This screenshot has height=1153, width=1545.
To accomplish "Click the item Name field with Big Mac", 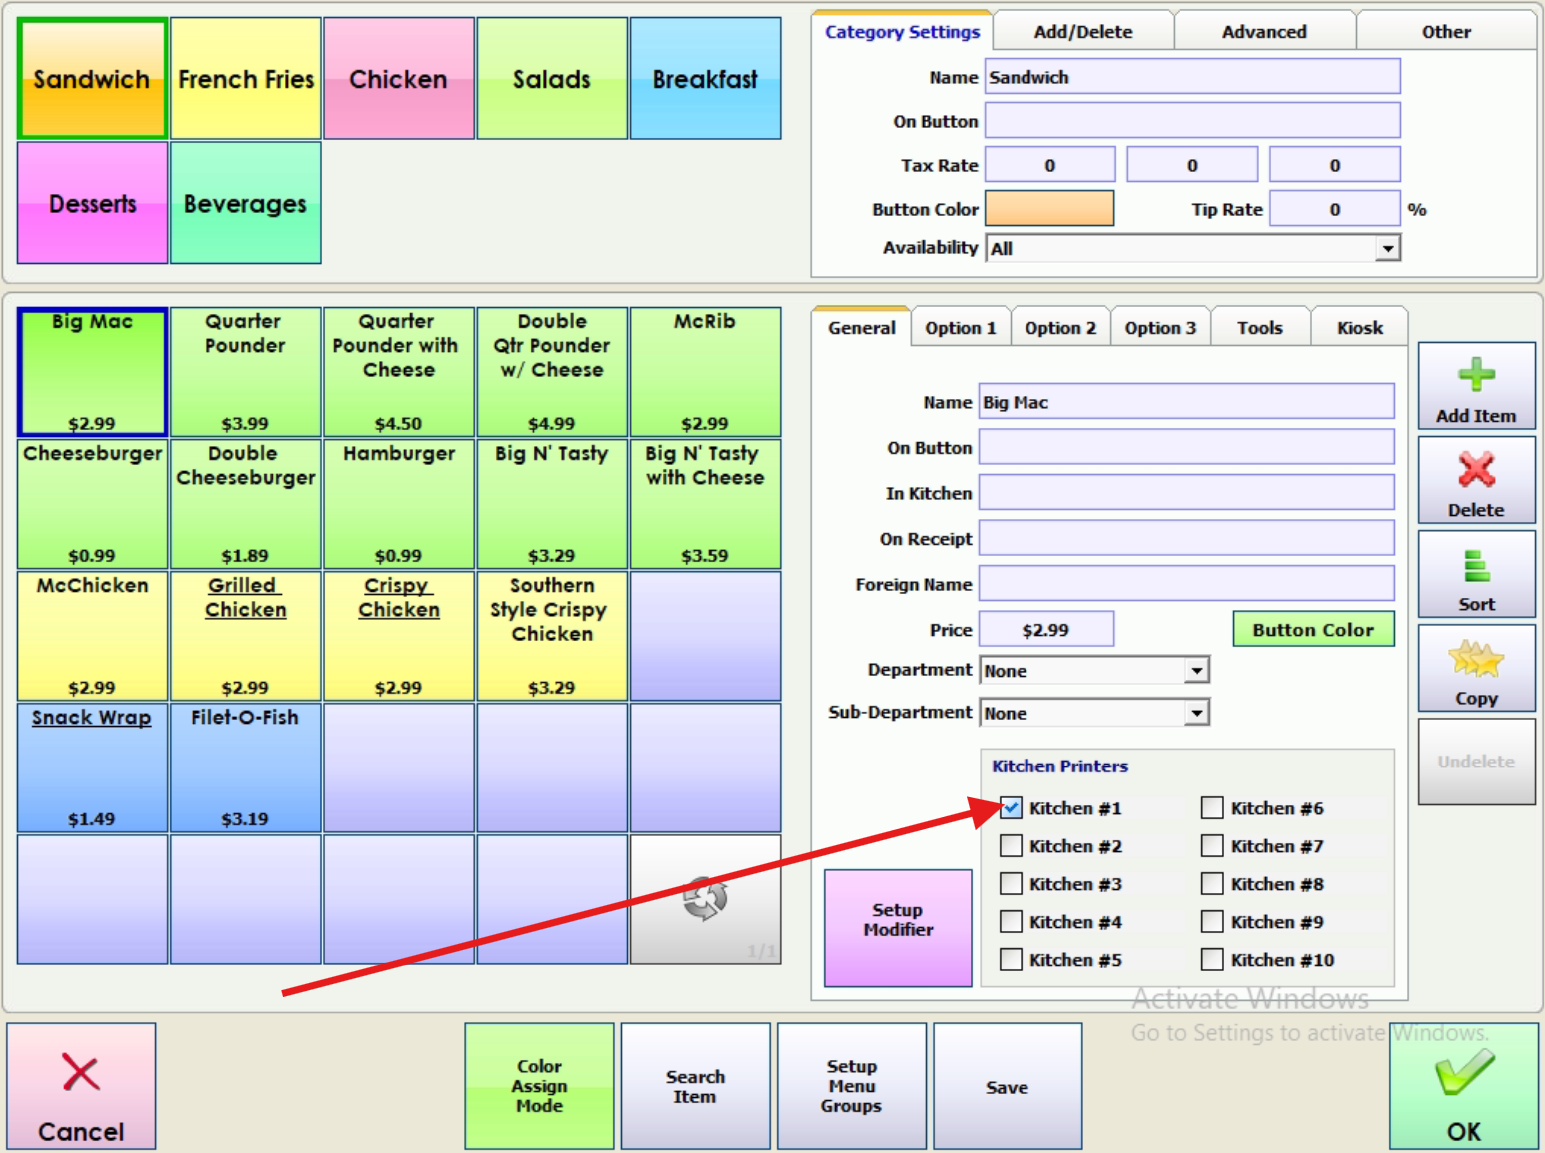I will click(1186, 402).
